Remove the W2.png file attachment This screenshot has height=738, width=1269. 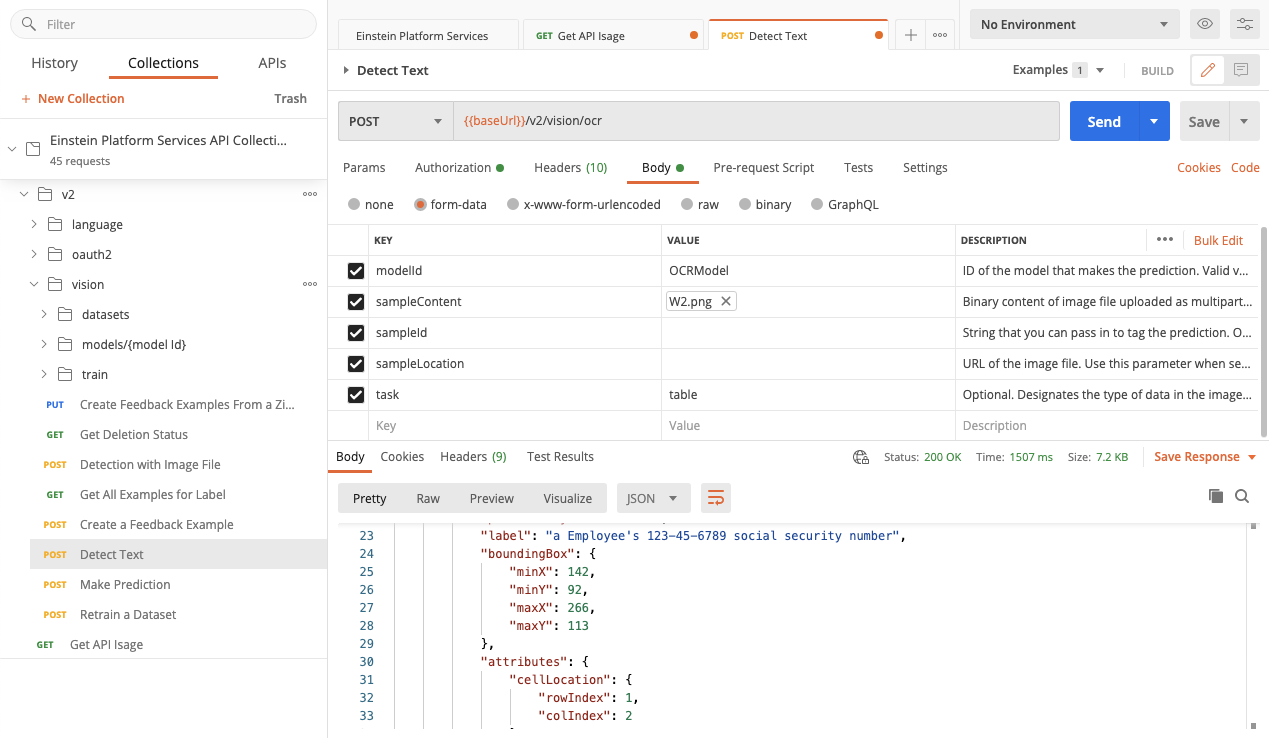pos(726,301)
